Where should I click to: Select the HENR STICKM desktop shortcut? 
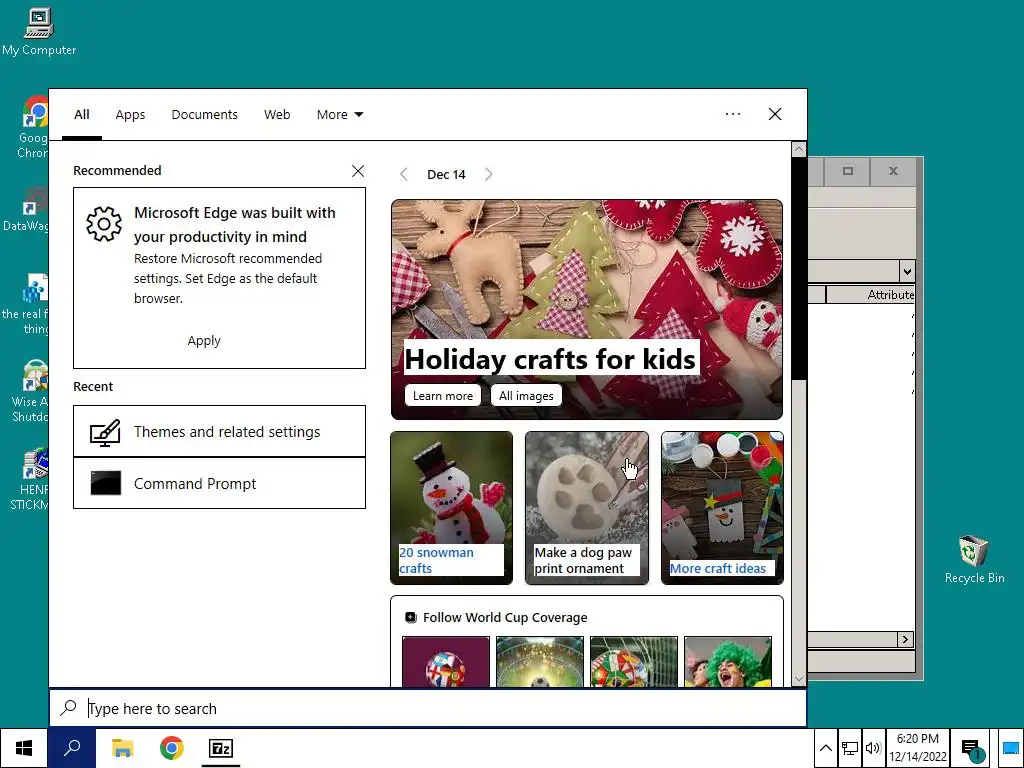pyautogui.click(x=30, y=479)
